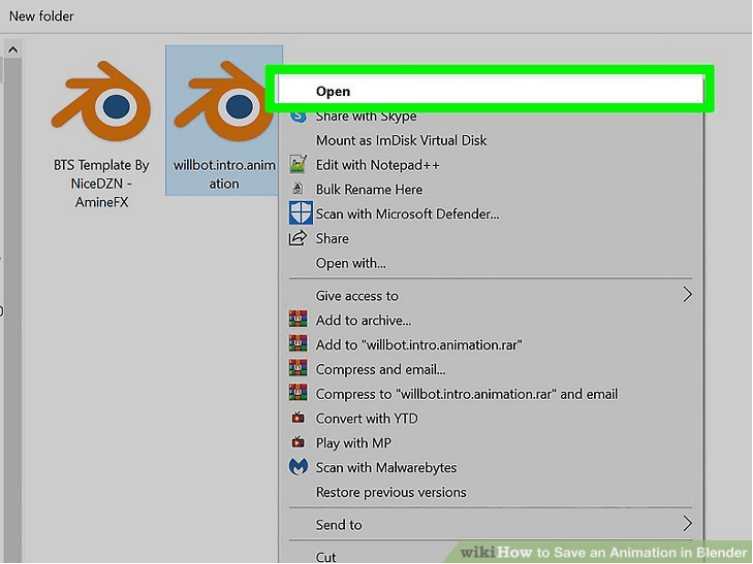Click the WinRAR icon beside Add to archive

[x=298, y=320]
